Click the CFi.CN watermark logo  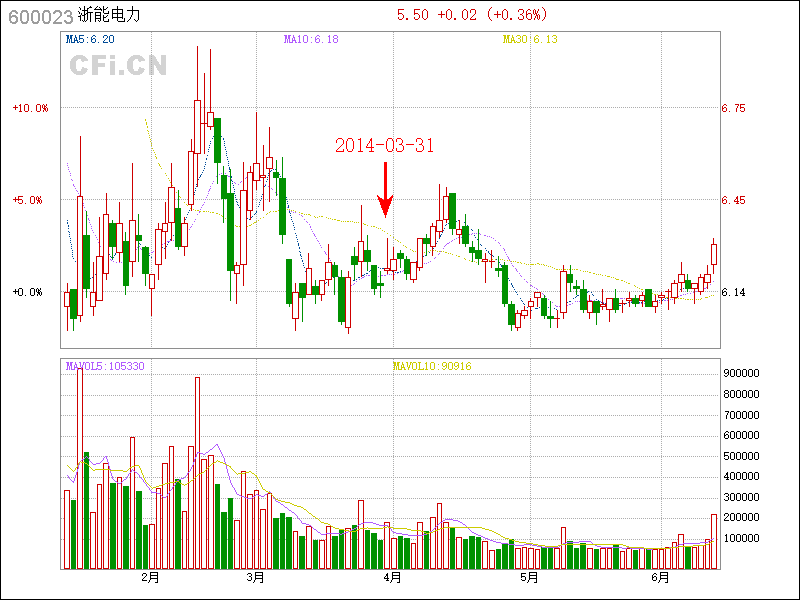pos(118,64)
